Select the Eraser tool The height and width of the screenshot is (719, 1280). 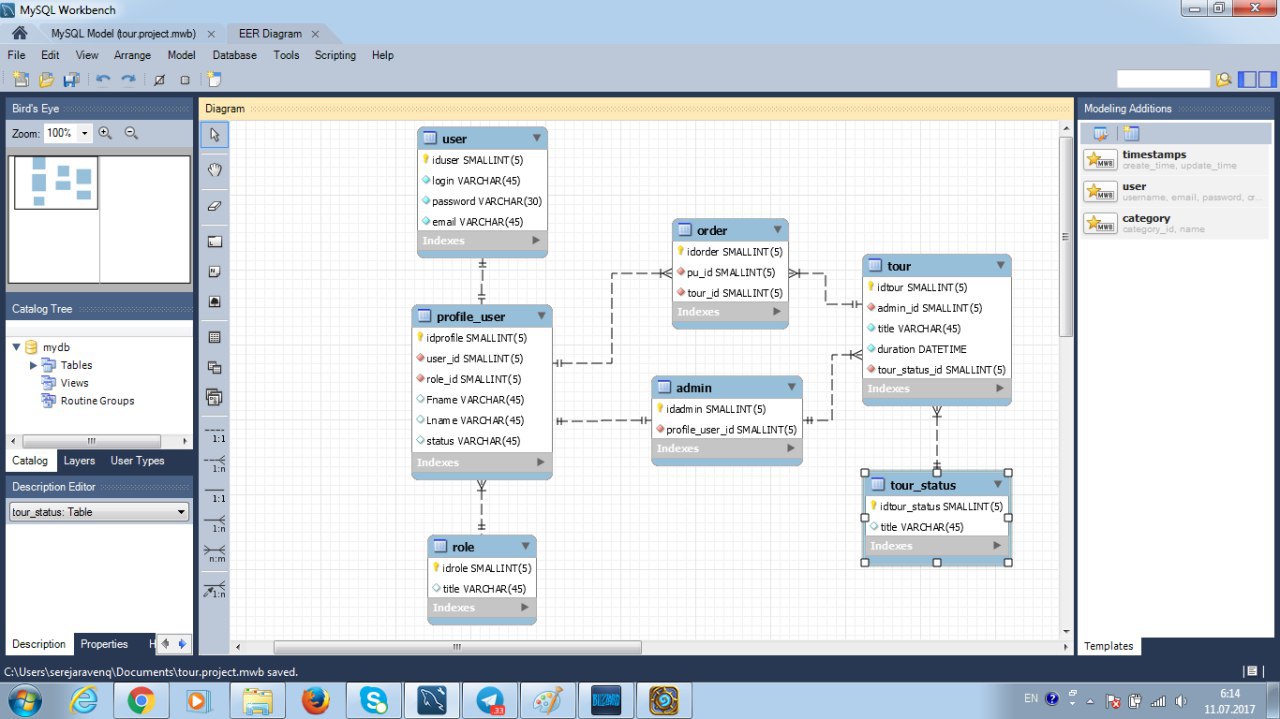pos(214,206)
